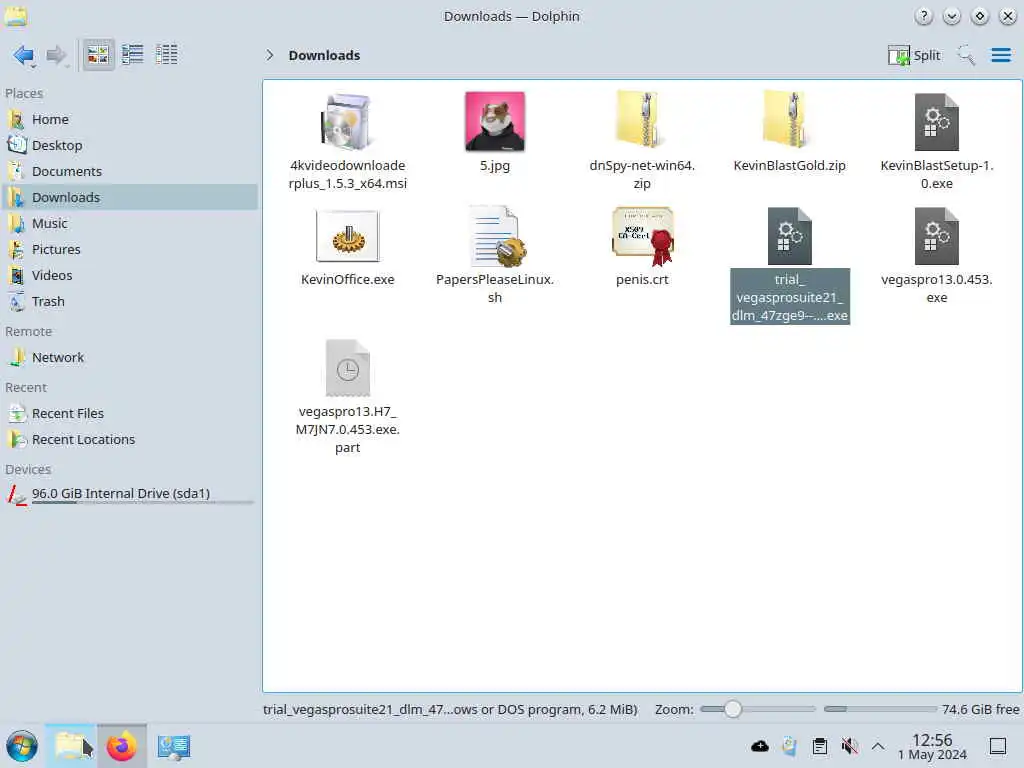Click the Downloads breadcrumb label
Screen dimensions: 1024x768
324,56
